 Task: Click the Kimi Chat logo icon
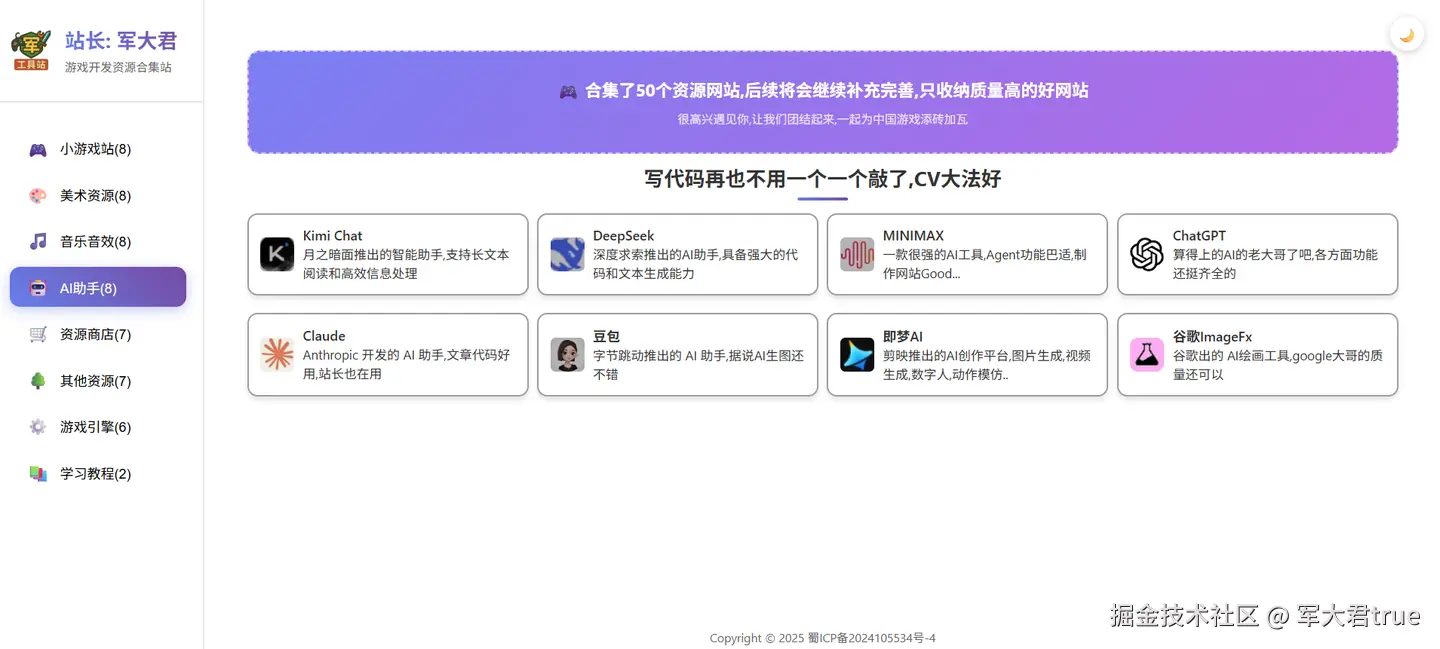pos(277,254)
